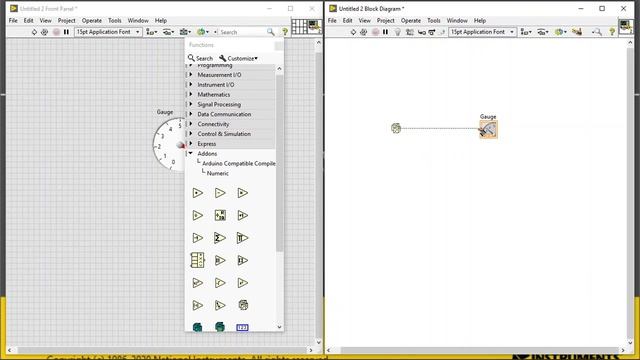
Task: Click the Front Panel VI icon
Action: 315,27
